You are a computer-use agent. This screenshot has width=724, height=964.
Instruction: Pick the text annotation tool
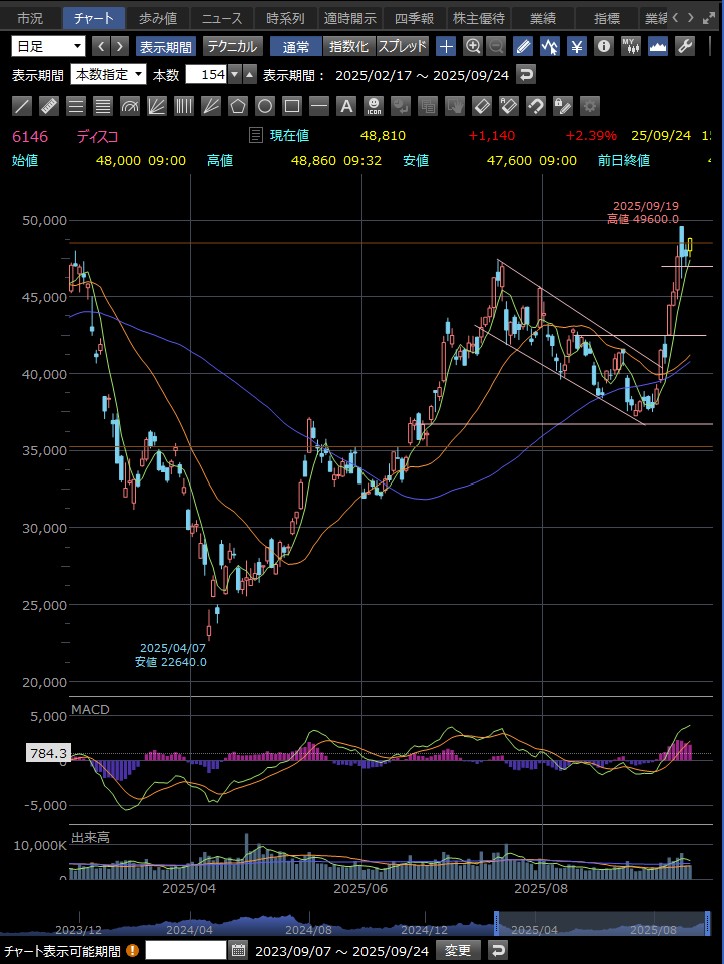click(346, 106)
